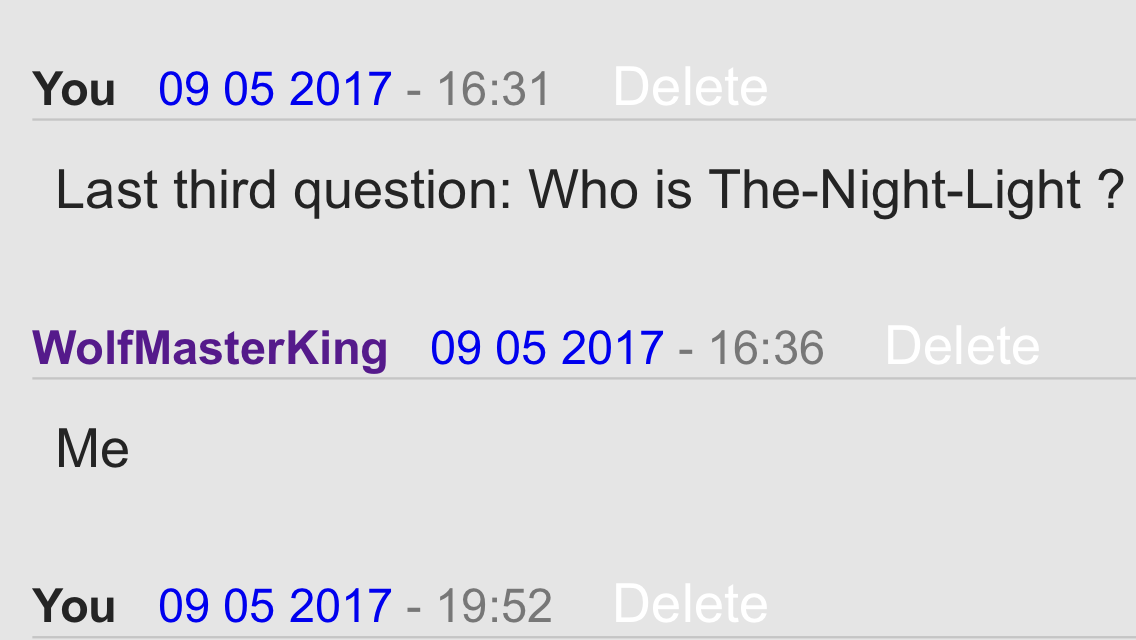
Task: Click the 'You' author name on the 16:31 comment
Action: [74, 89]
